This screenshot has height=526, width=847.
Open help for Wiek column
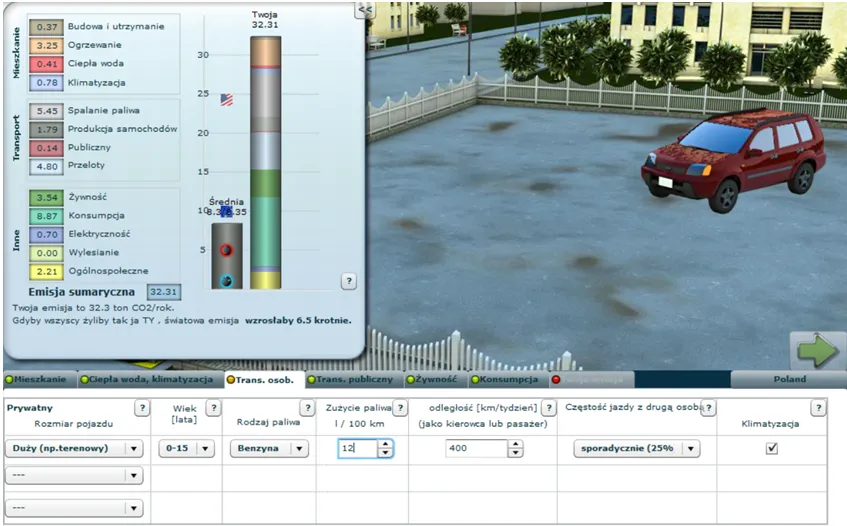coord(213,408)
